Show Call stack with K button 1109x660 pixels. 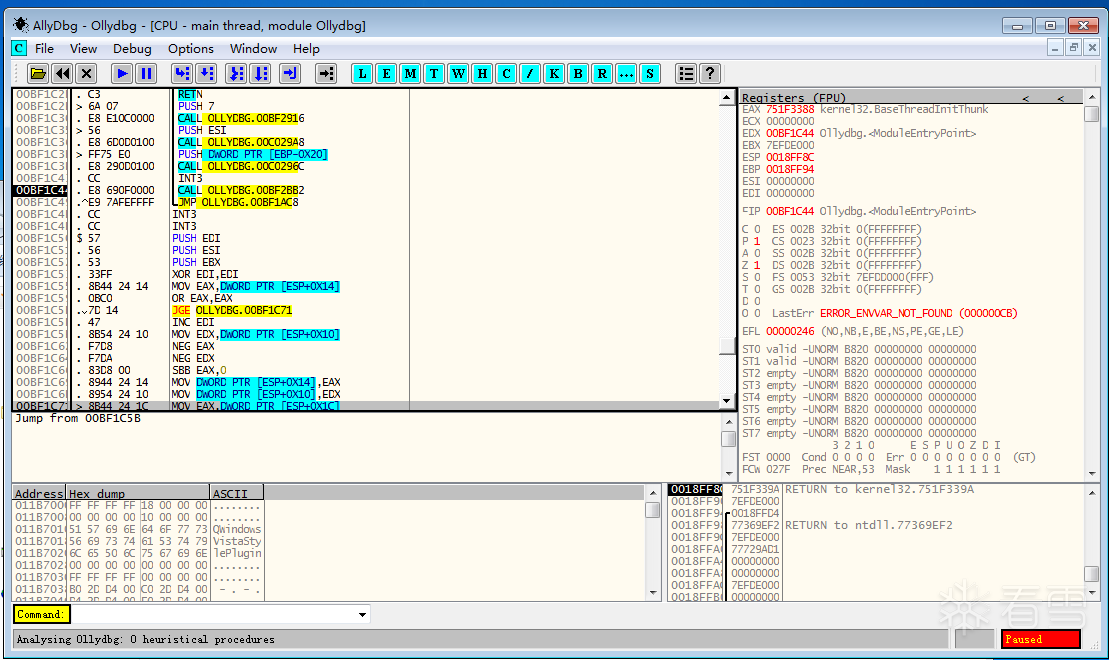click(554, 74)
